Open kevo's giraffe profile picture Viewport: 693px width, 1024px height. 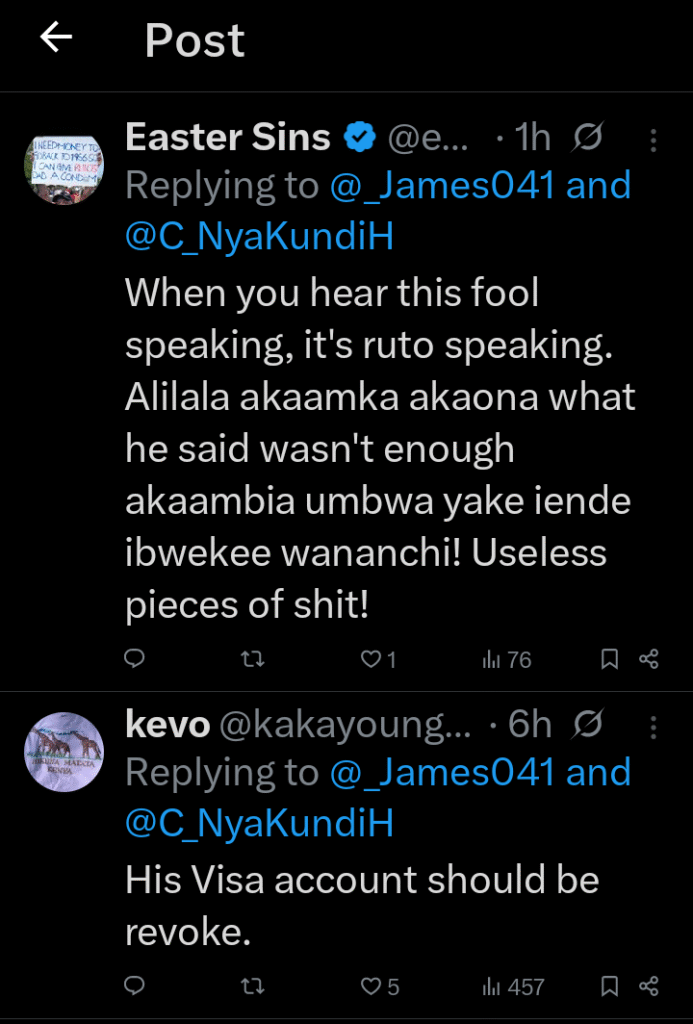(63, 752)
